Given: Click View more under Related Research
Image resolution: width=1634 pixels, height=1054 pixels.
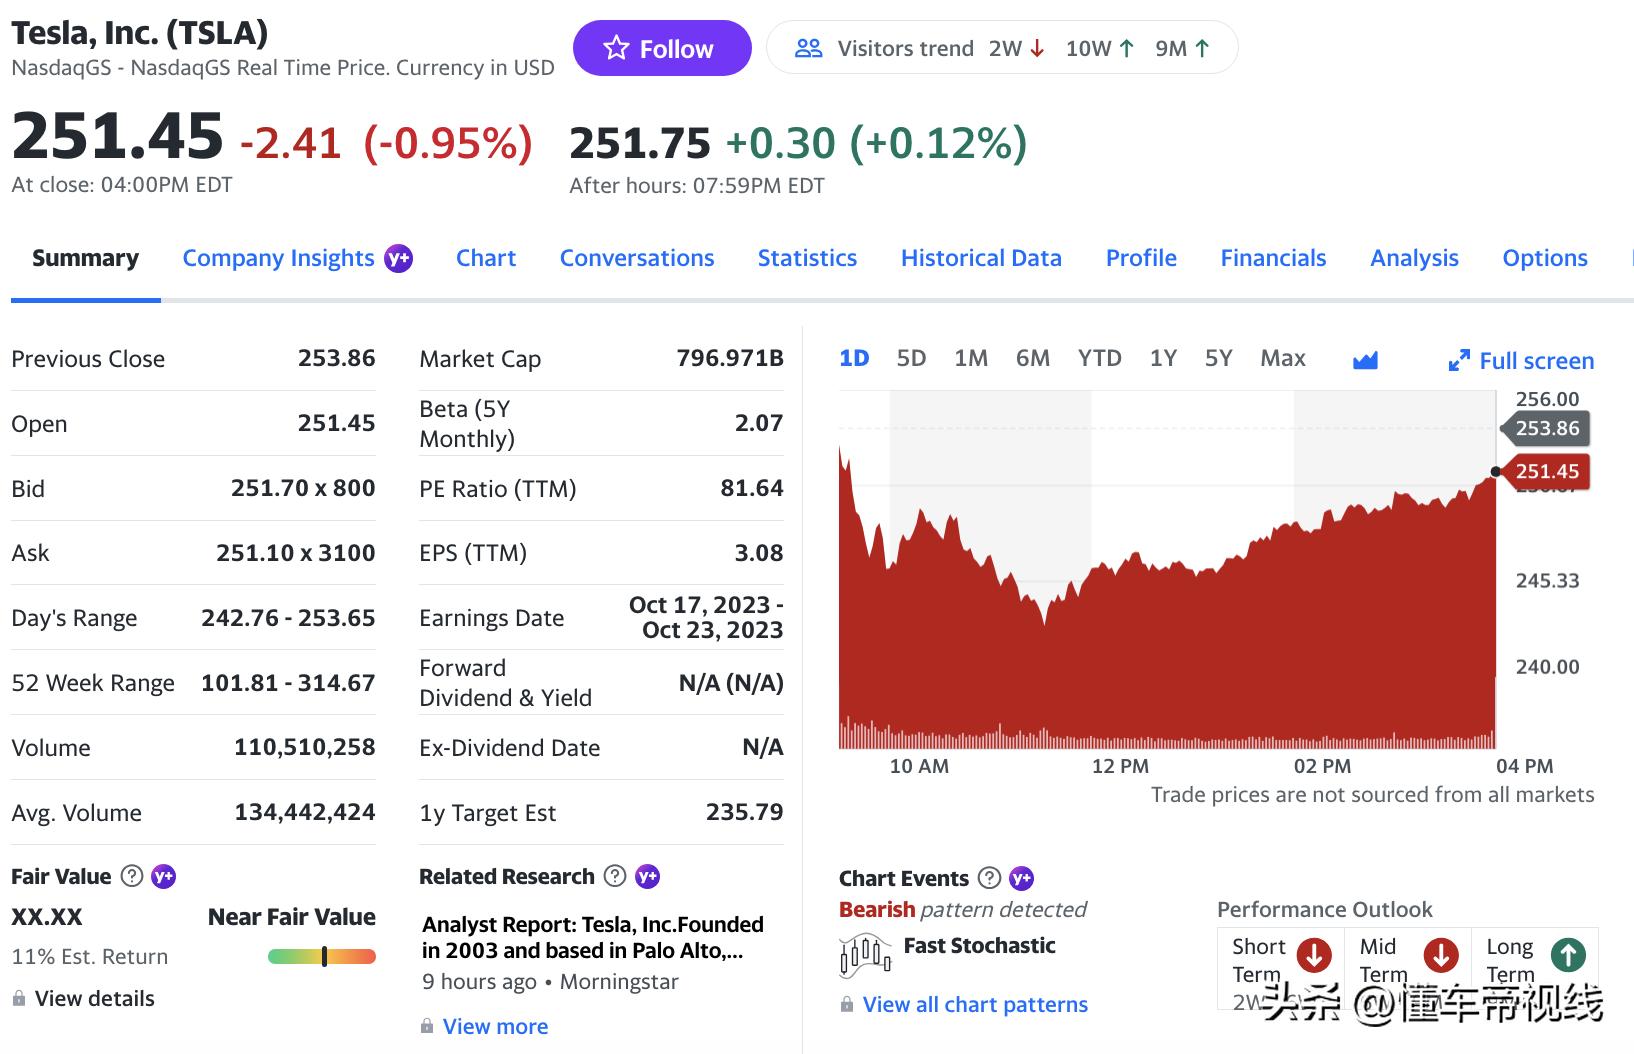Looking at the screenshot, I should click(x=495, y=1026).
